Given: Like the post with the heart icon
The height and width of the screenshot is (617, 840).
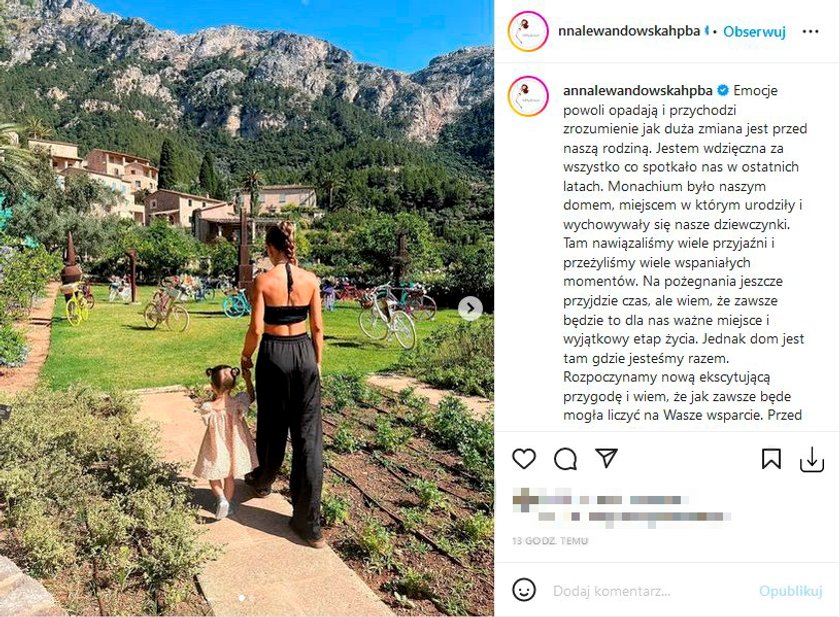Looking at the screenshot, I should 523,459.
